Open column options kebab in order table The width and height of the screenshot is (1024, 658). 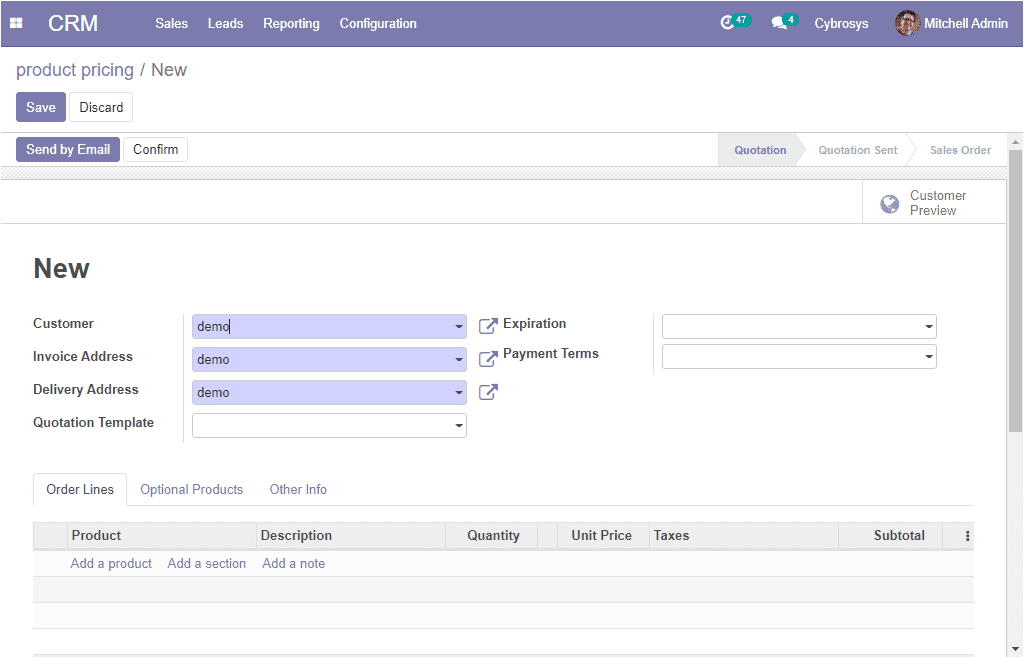[967, 536]
